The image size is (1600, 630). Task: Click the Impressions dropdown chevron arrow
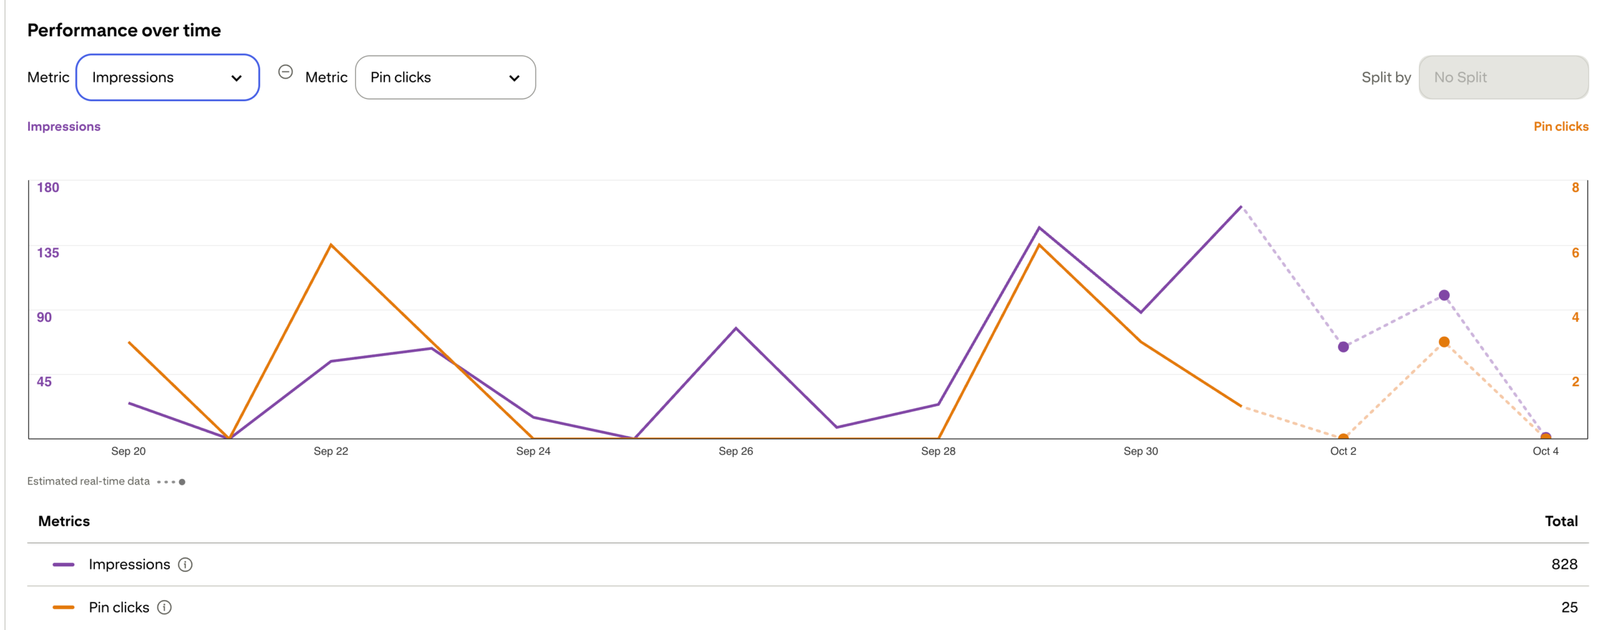click(x=236, y=78)
